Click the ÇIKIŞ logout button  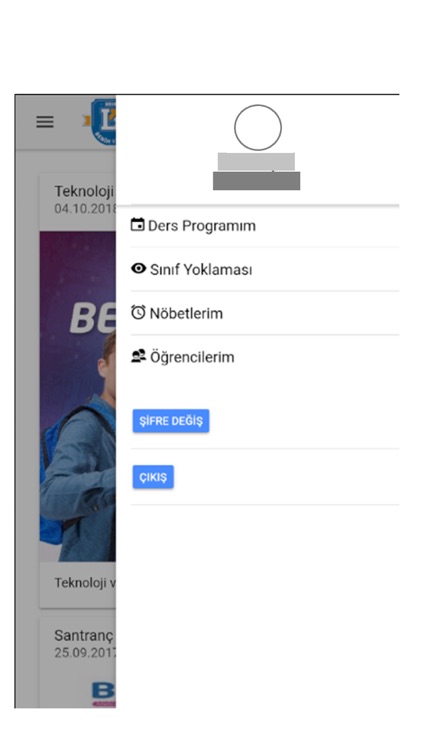click(x=153, y=477)
